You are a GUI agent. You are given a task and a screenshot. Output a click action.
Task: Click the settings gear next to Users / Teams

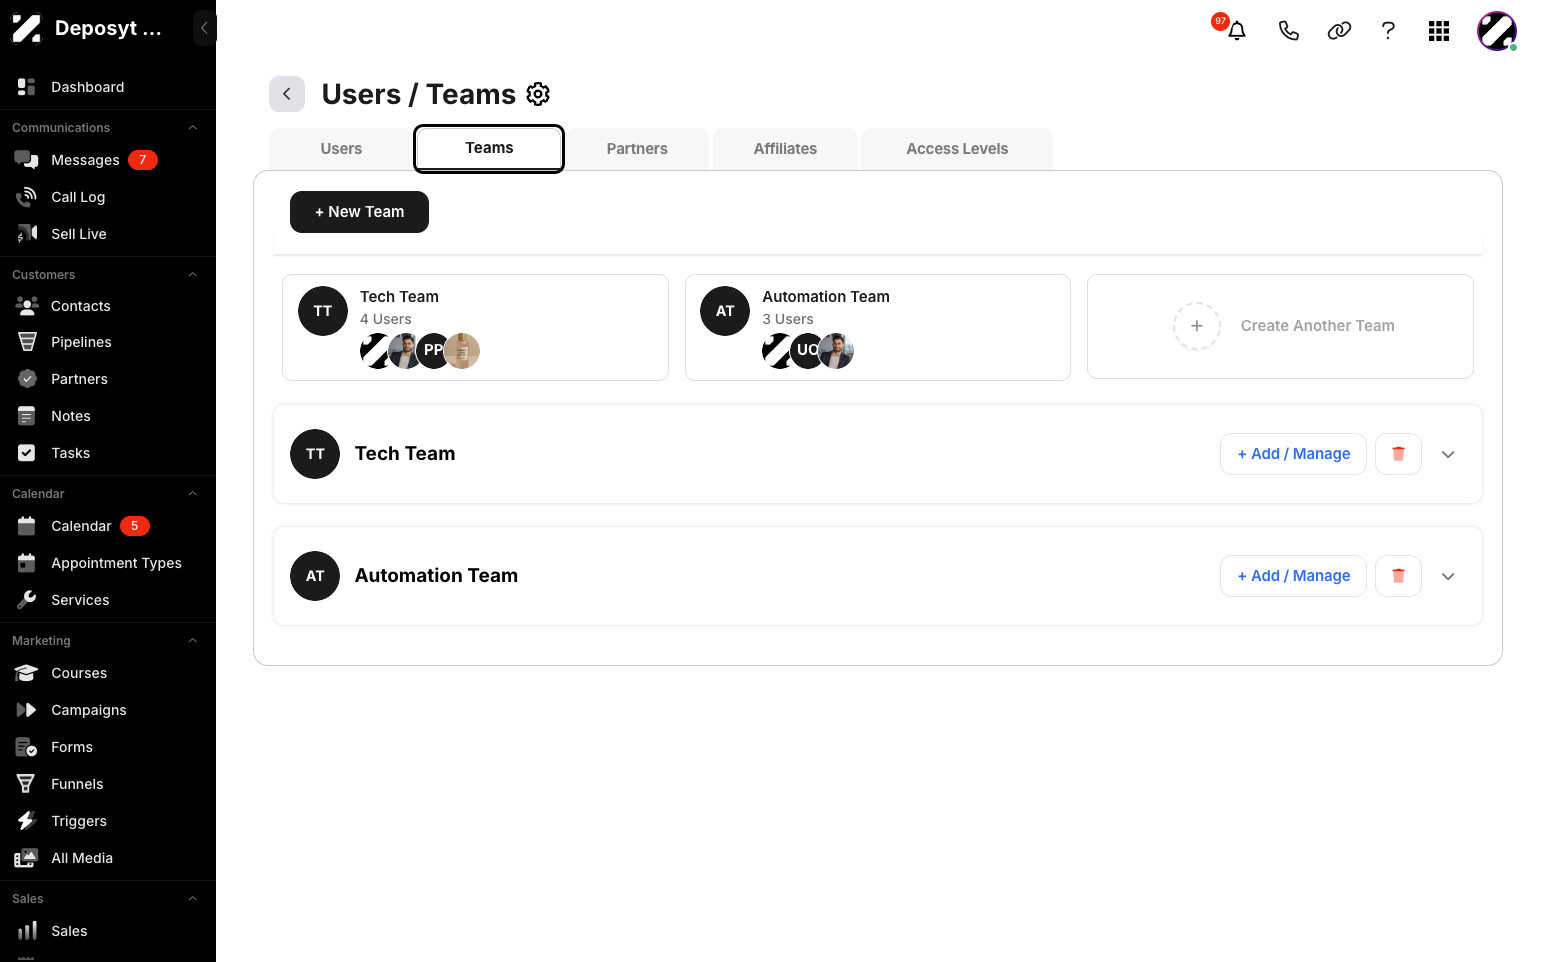click(x=538, y=94)
